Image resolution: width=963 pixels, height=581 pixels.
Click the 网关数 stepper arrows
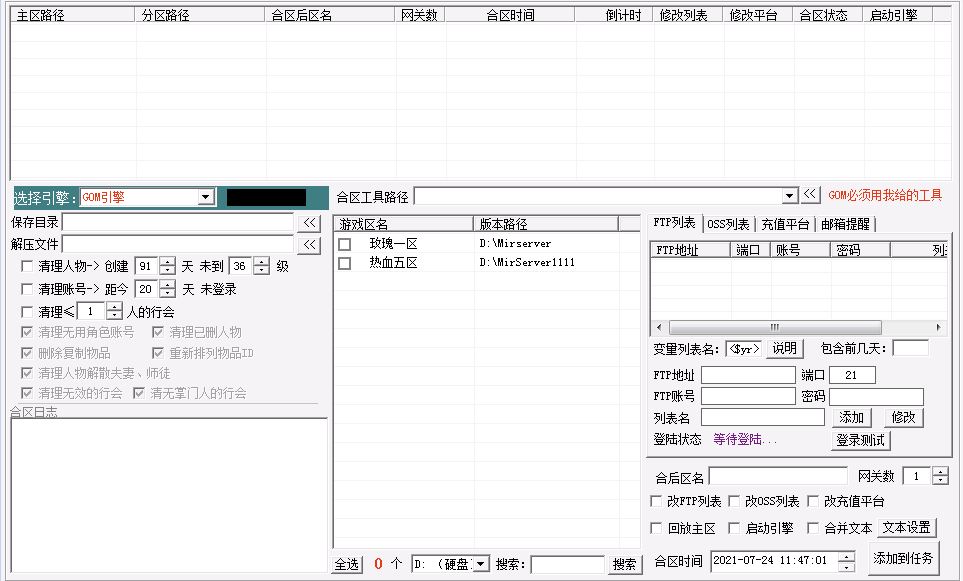[940, 476]
